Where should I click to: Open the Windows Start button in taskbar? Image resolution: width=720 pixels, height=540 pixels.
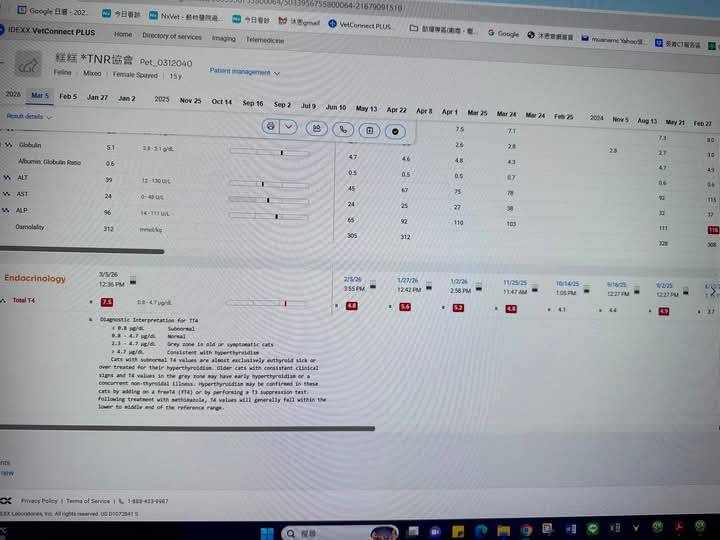[266, 531]
